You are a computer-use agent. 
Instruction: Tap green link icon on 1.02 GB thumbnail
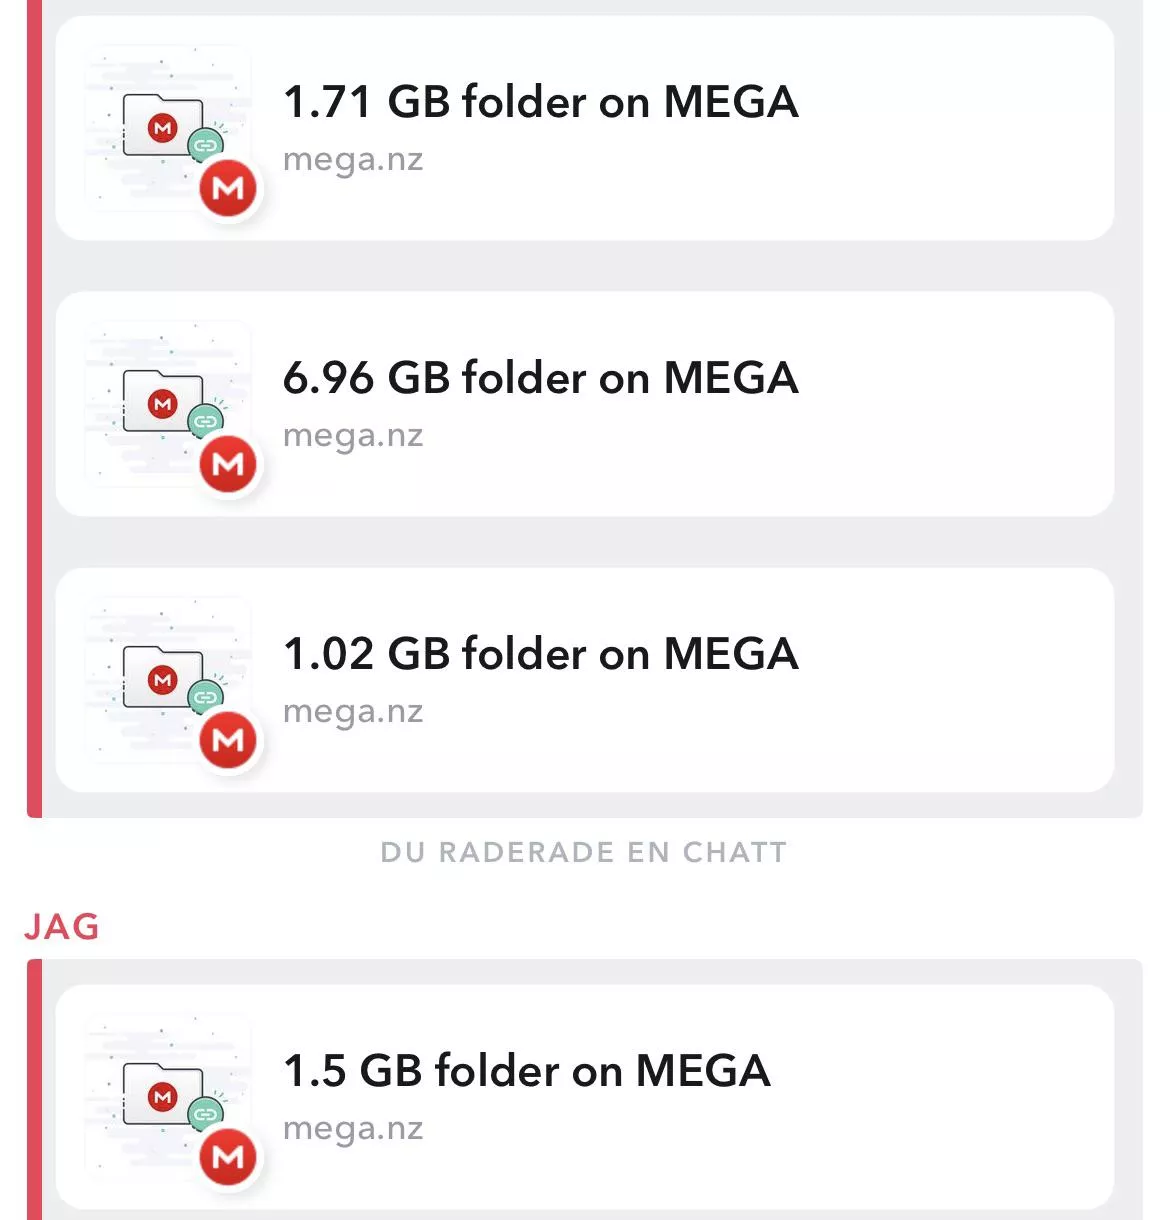tap(205, 697)
